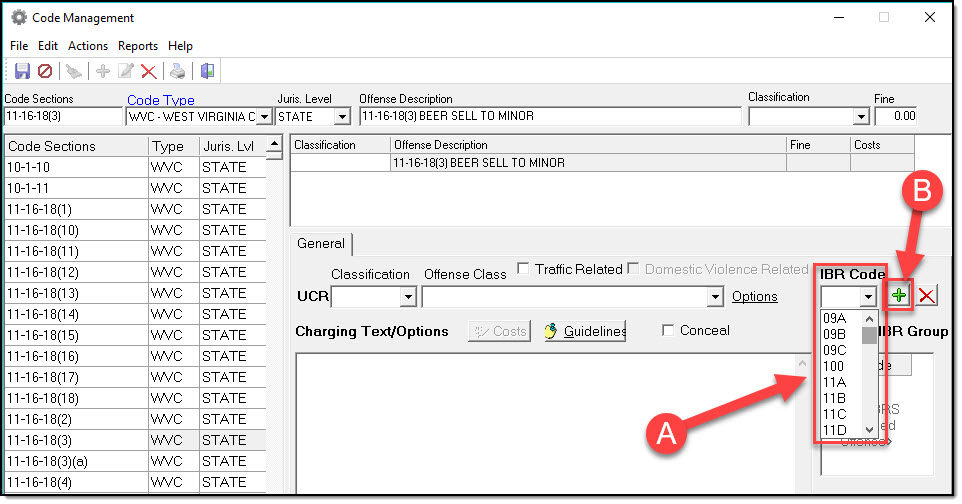The height and width of the screenshot is (504, 962).
Task: Open the Reports menu
Action: point(138,46)
